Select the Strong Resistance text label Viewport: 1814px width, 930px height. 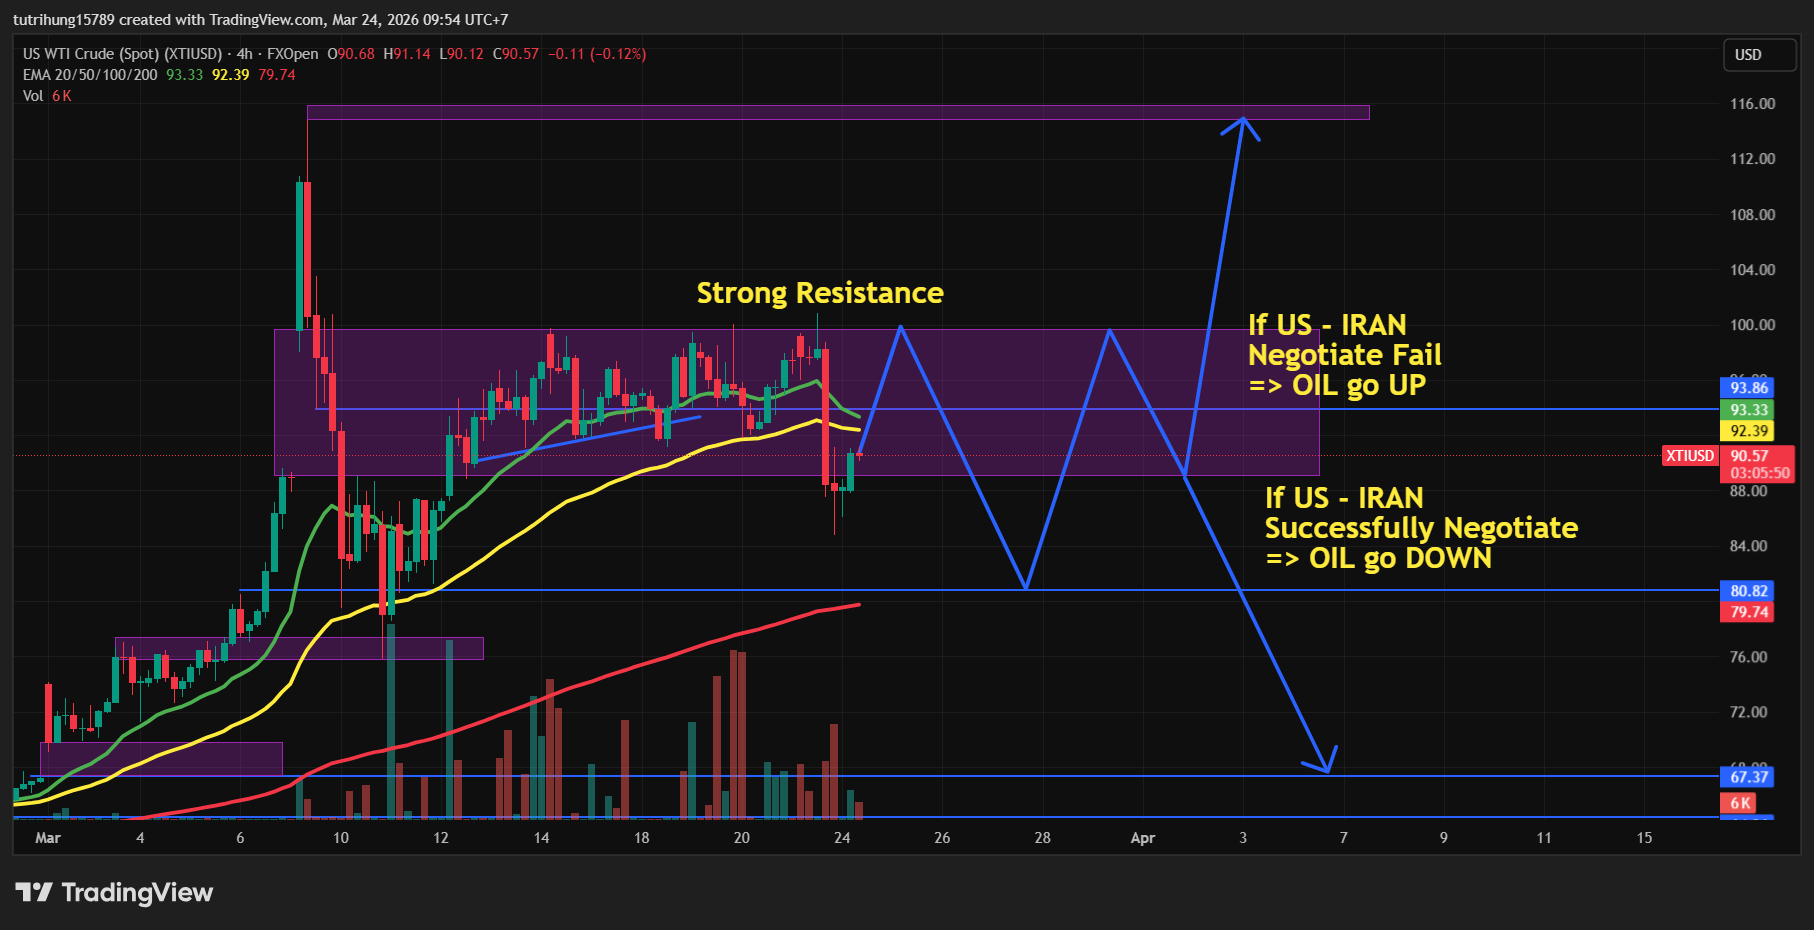pyautogui.click(x=819, y=293)
